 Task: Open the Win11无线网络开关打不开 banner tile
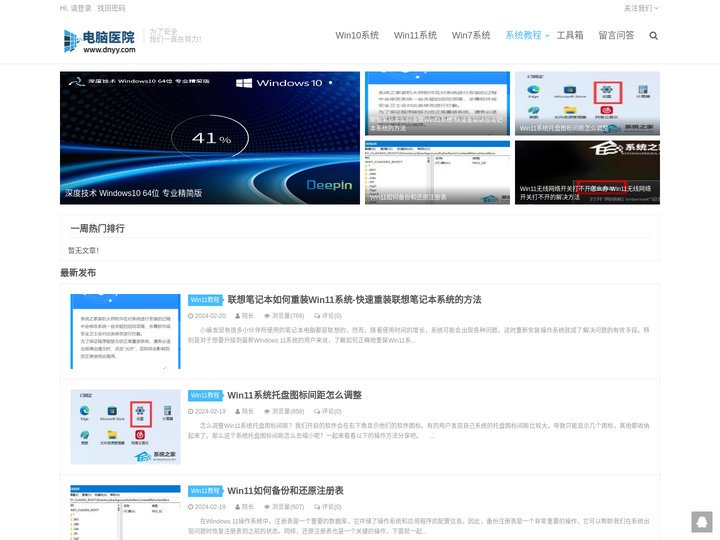click(587, 172)
